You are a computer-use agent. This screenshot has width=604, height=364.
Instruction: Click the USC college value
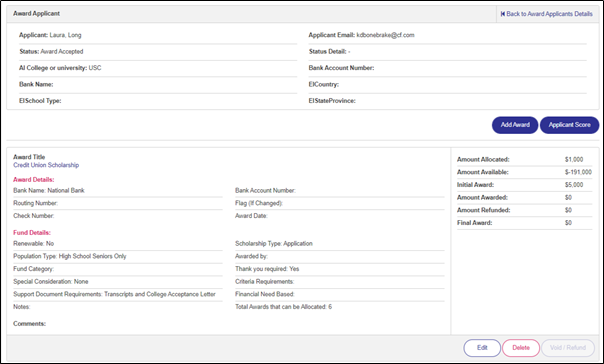[x=95, y=68]
